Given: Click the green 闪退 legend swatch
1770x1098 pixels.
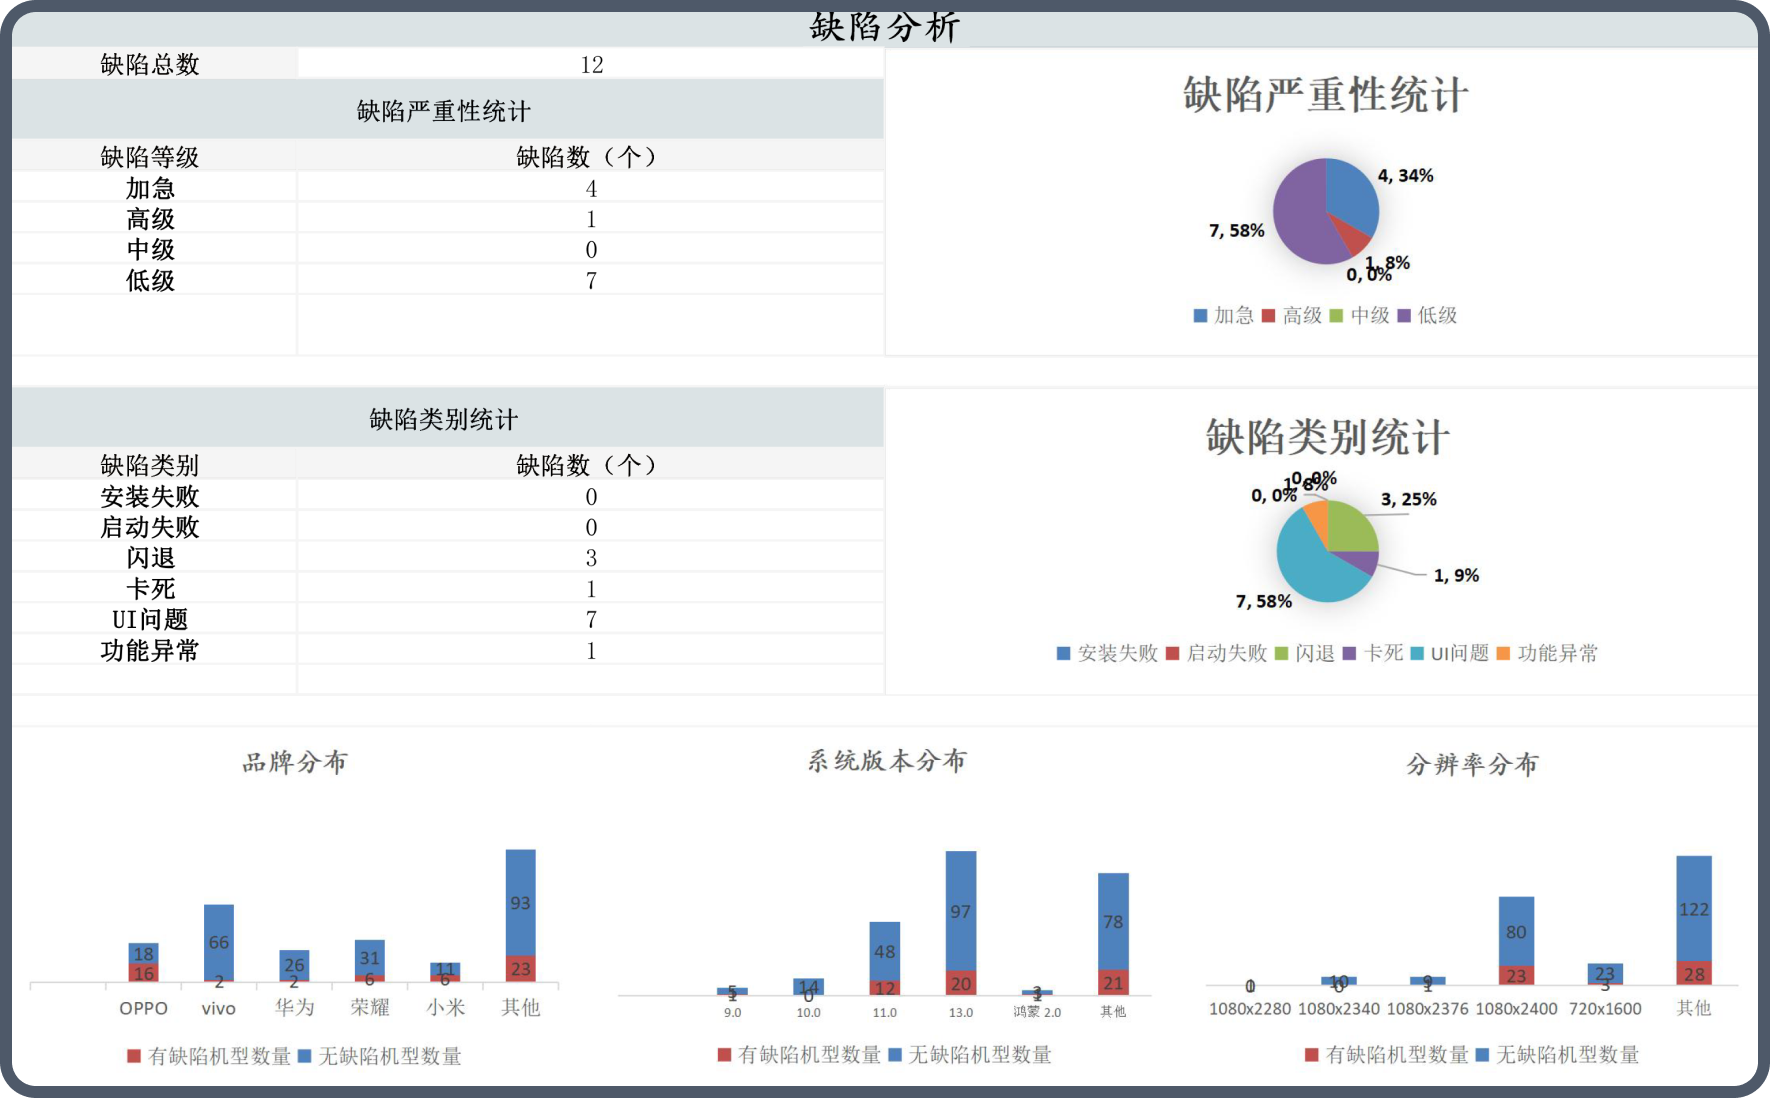Looking at the screenshot, I should click(x=1281, y=654).
